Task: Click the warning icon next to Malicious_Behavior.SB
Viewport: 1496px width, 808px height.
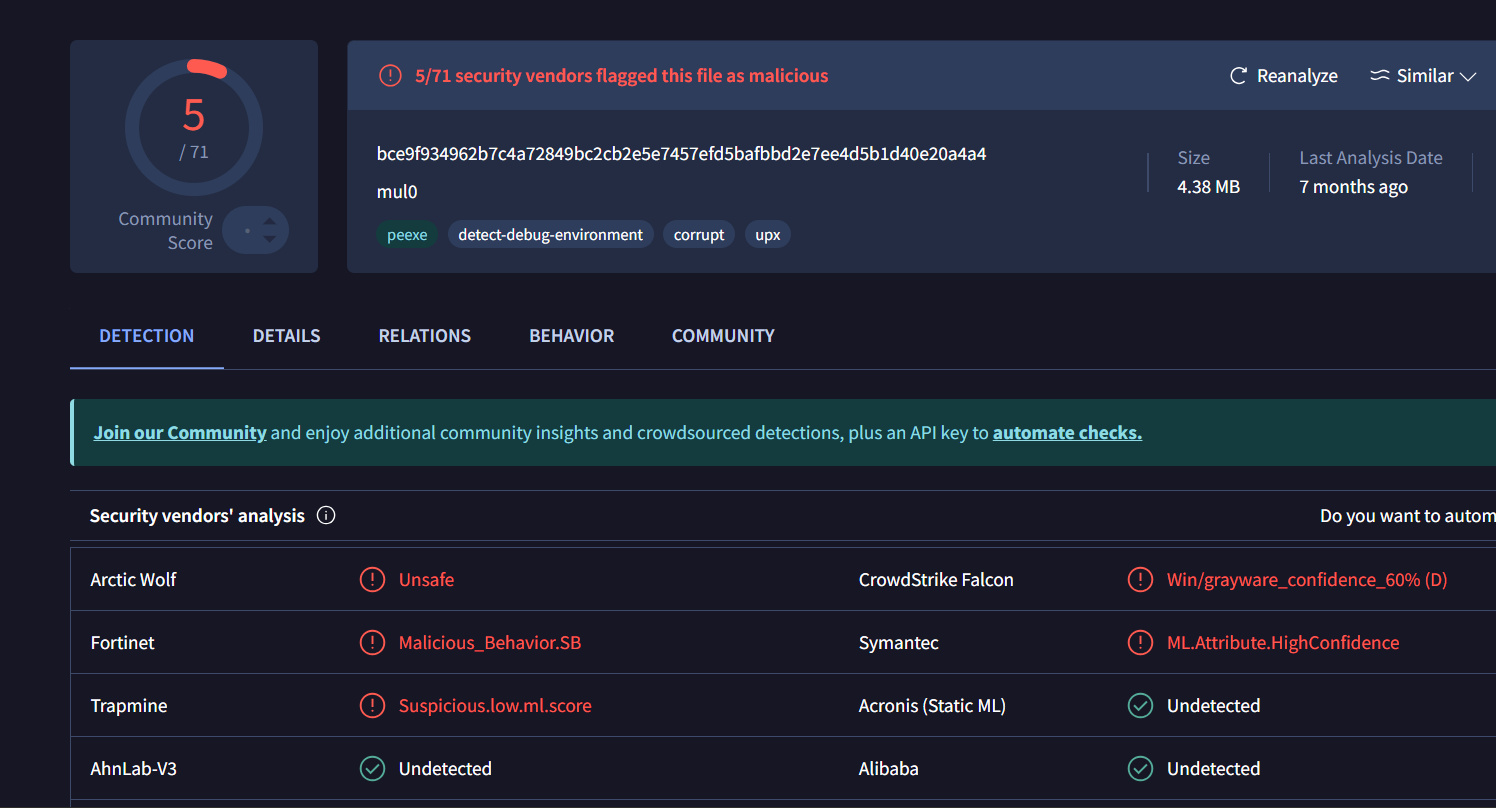Action: point(372,643)
